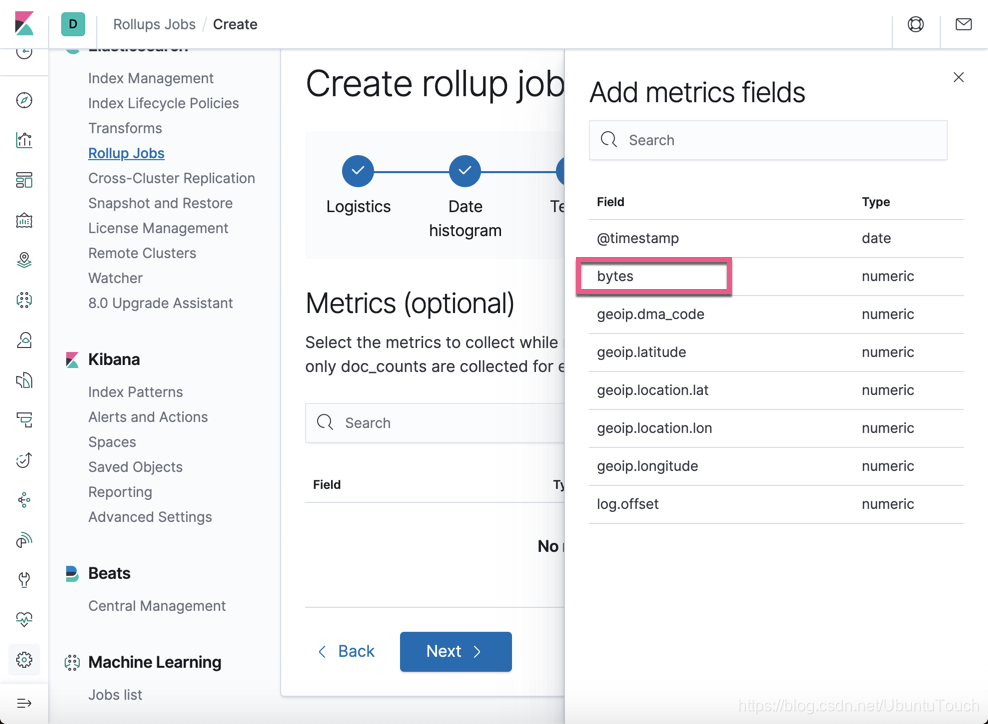Open Watcher in the menu

pyautogui.click(x=115, y=278)
